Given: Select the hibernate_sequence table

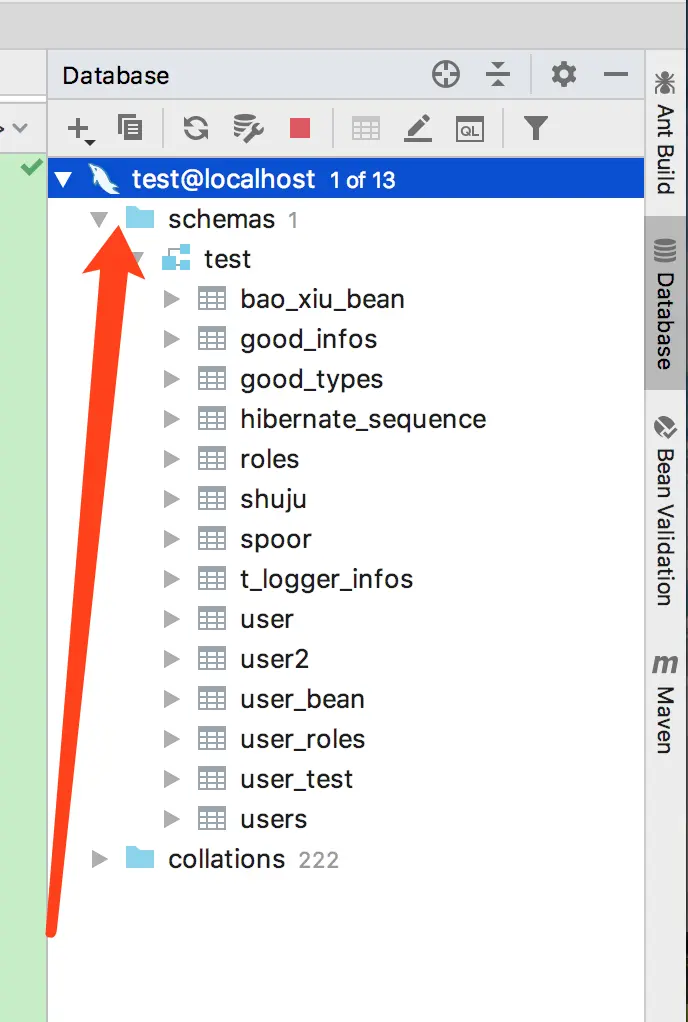Looking at the screenshot, I should tap(362, 419).
